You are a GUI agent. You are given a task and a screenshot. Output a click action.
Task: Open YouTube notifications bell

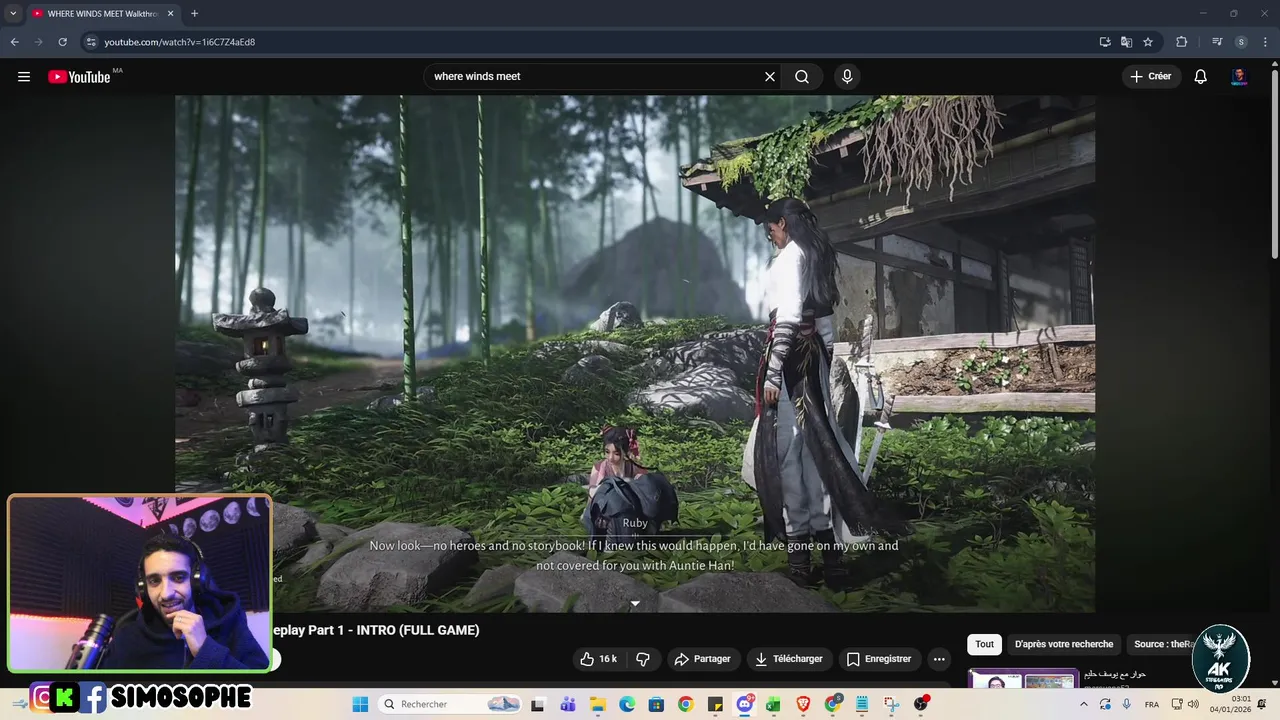click(1201, 77)
